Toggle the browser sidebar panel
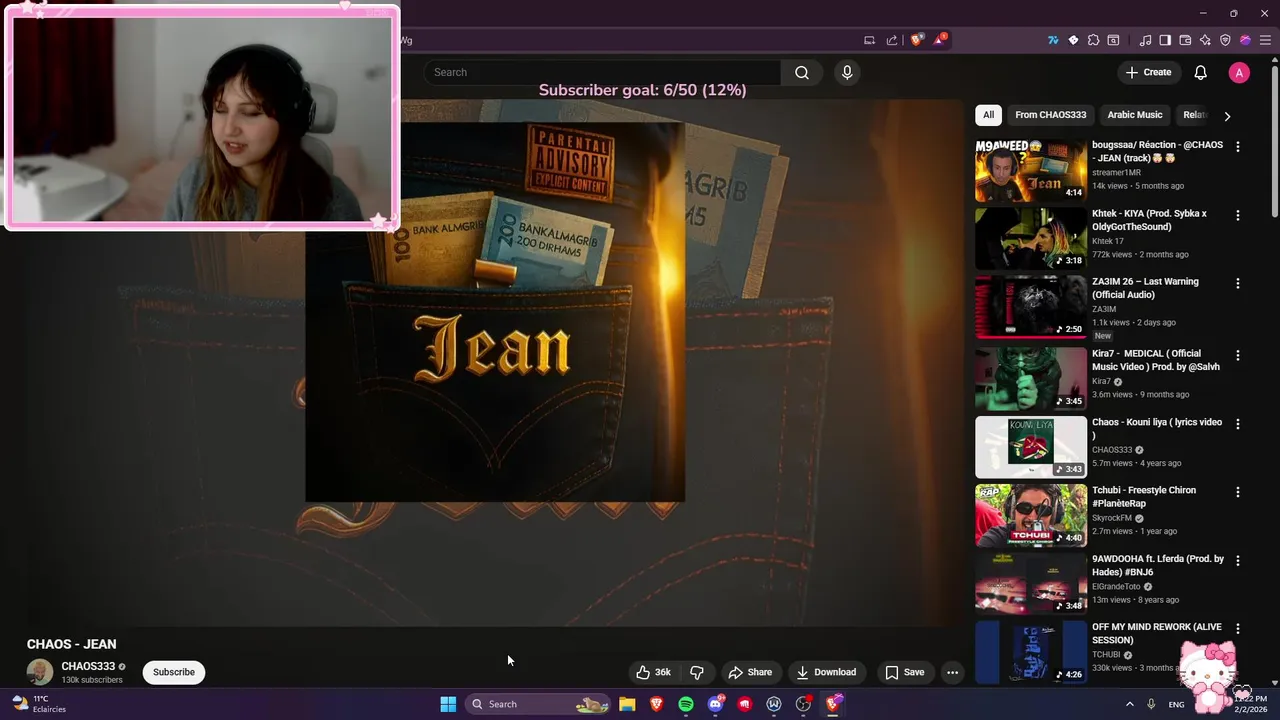This screenshot has width=1280, height=720. click(x=1165, y=40)
